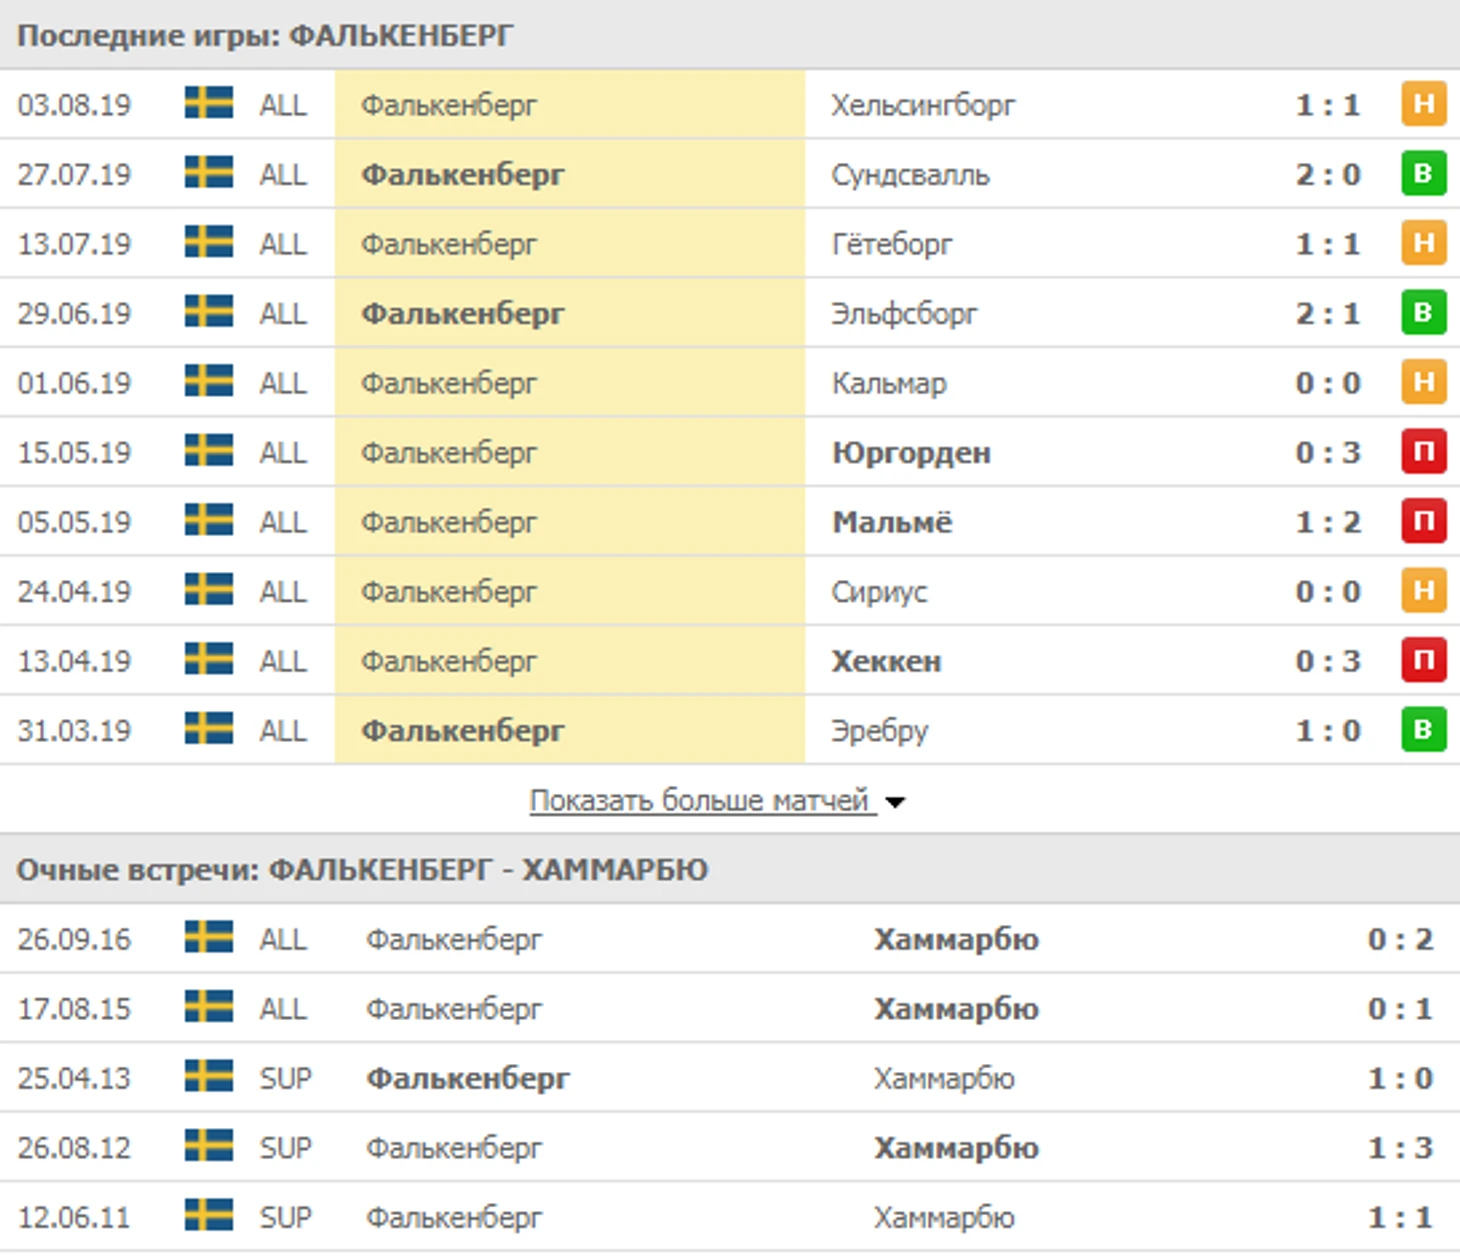1460x1257 pixels.
Task: Click the Очные встречи: ФАЛЬКЕНБЕРГ - ХАММАРБЮ header
Action: tap(362, 869)
